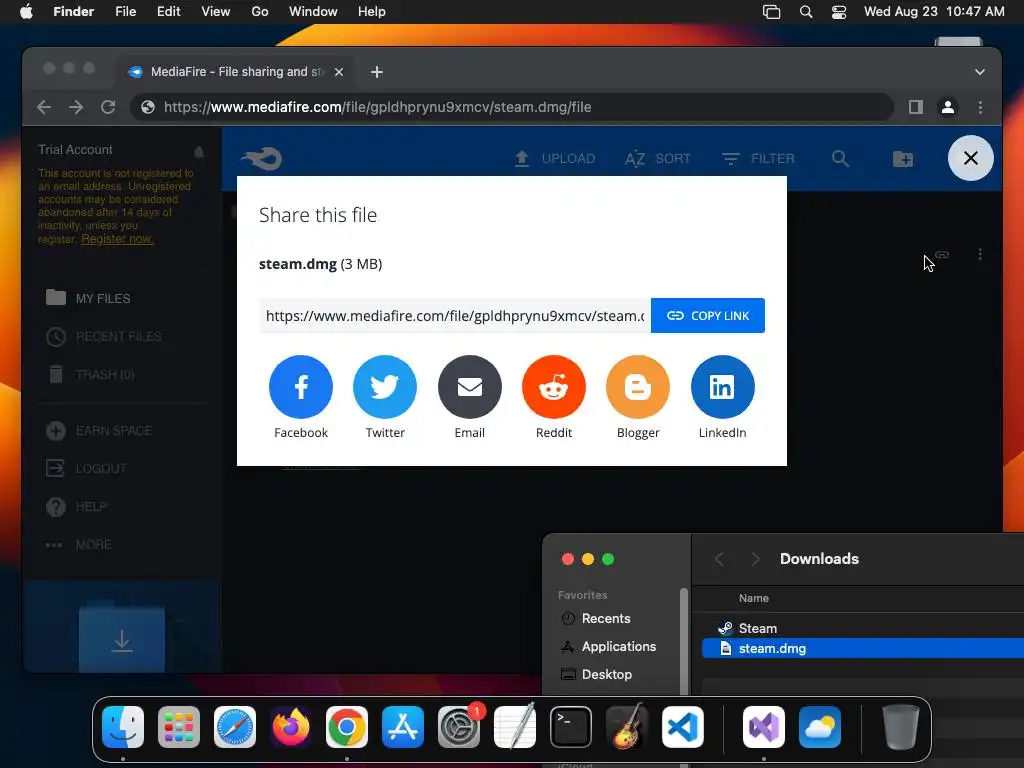Open a new Chrome tab
The image size is (1024, 768).
click(x=377, y=72)
